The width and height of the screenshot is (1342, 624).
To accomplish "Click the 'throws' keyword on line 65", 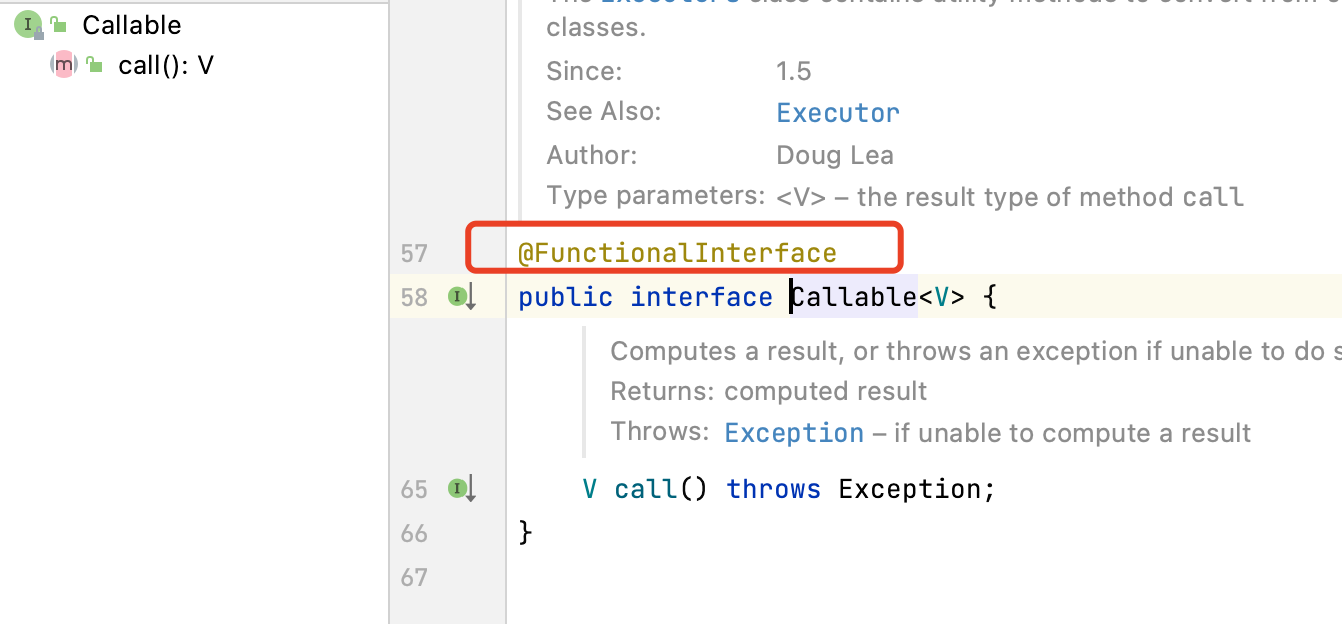I will tap(773, 489).
